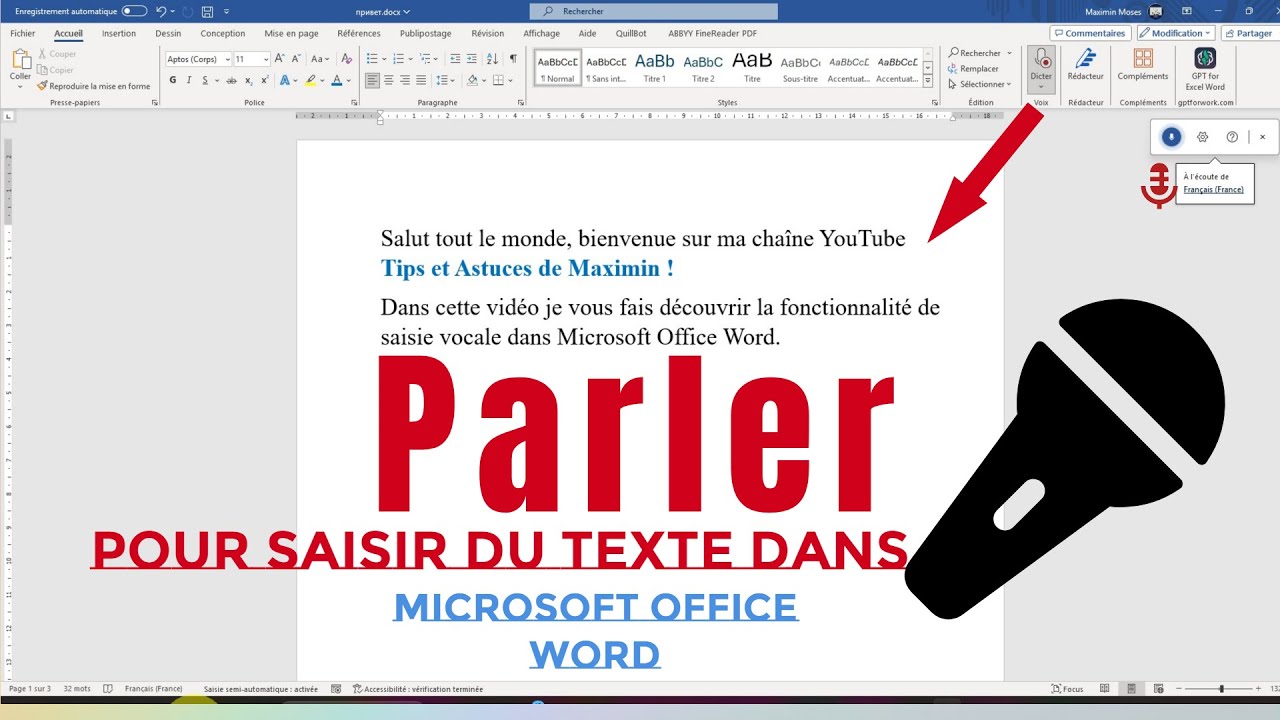Align text right
Screen dimensions: 1280x720
click(404, 80)
